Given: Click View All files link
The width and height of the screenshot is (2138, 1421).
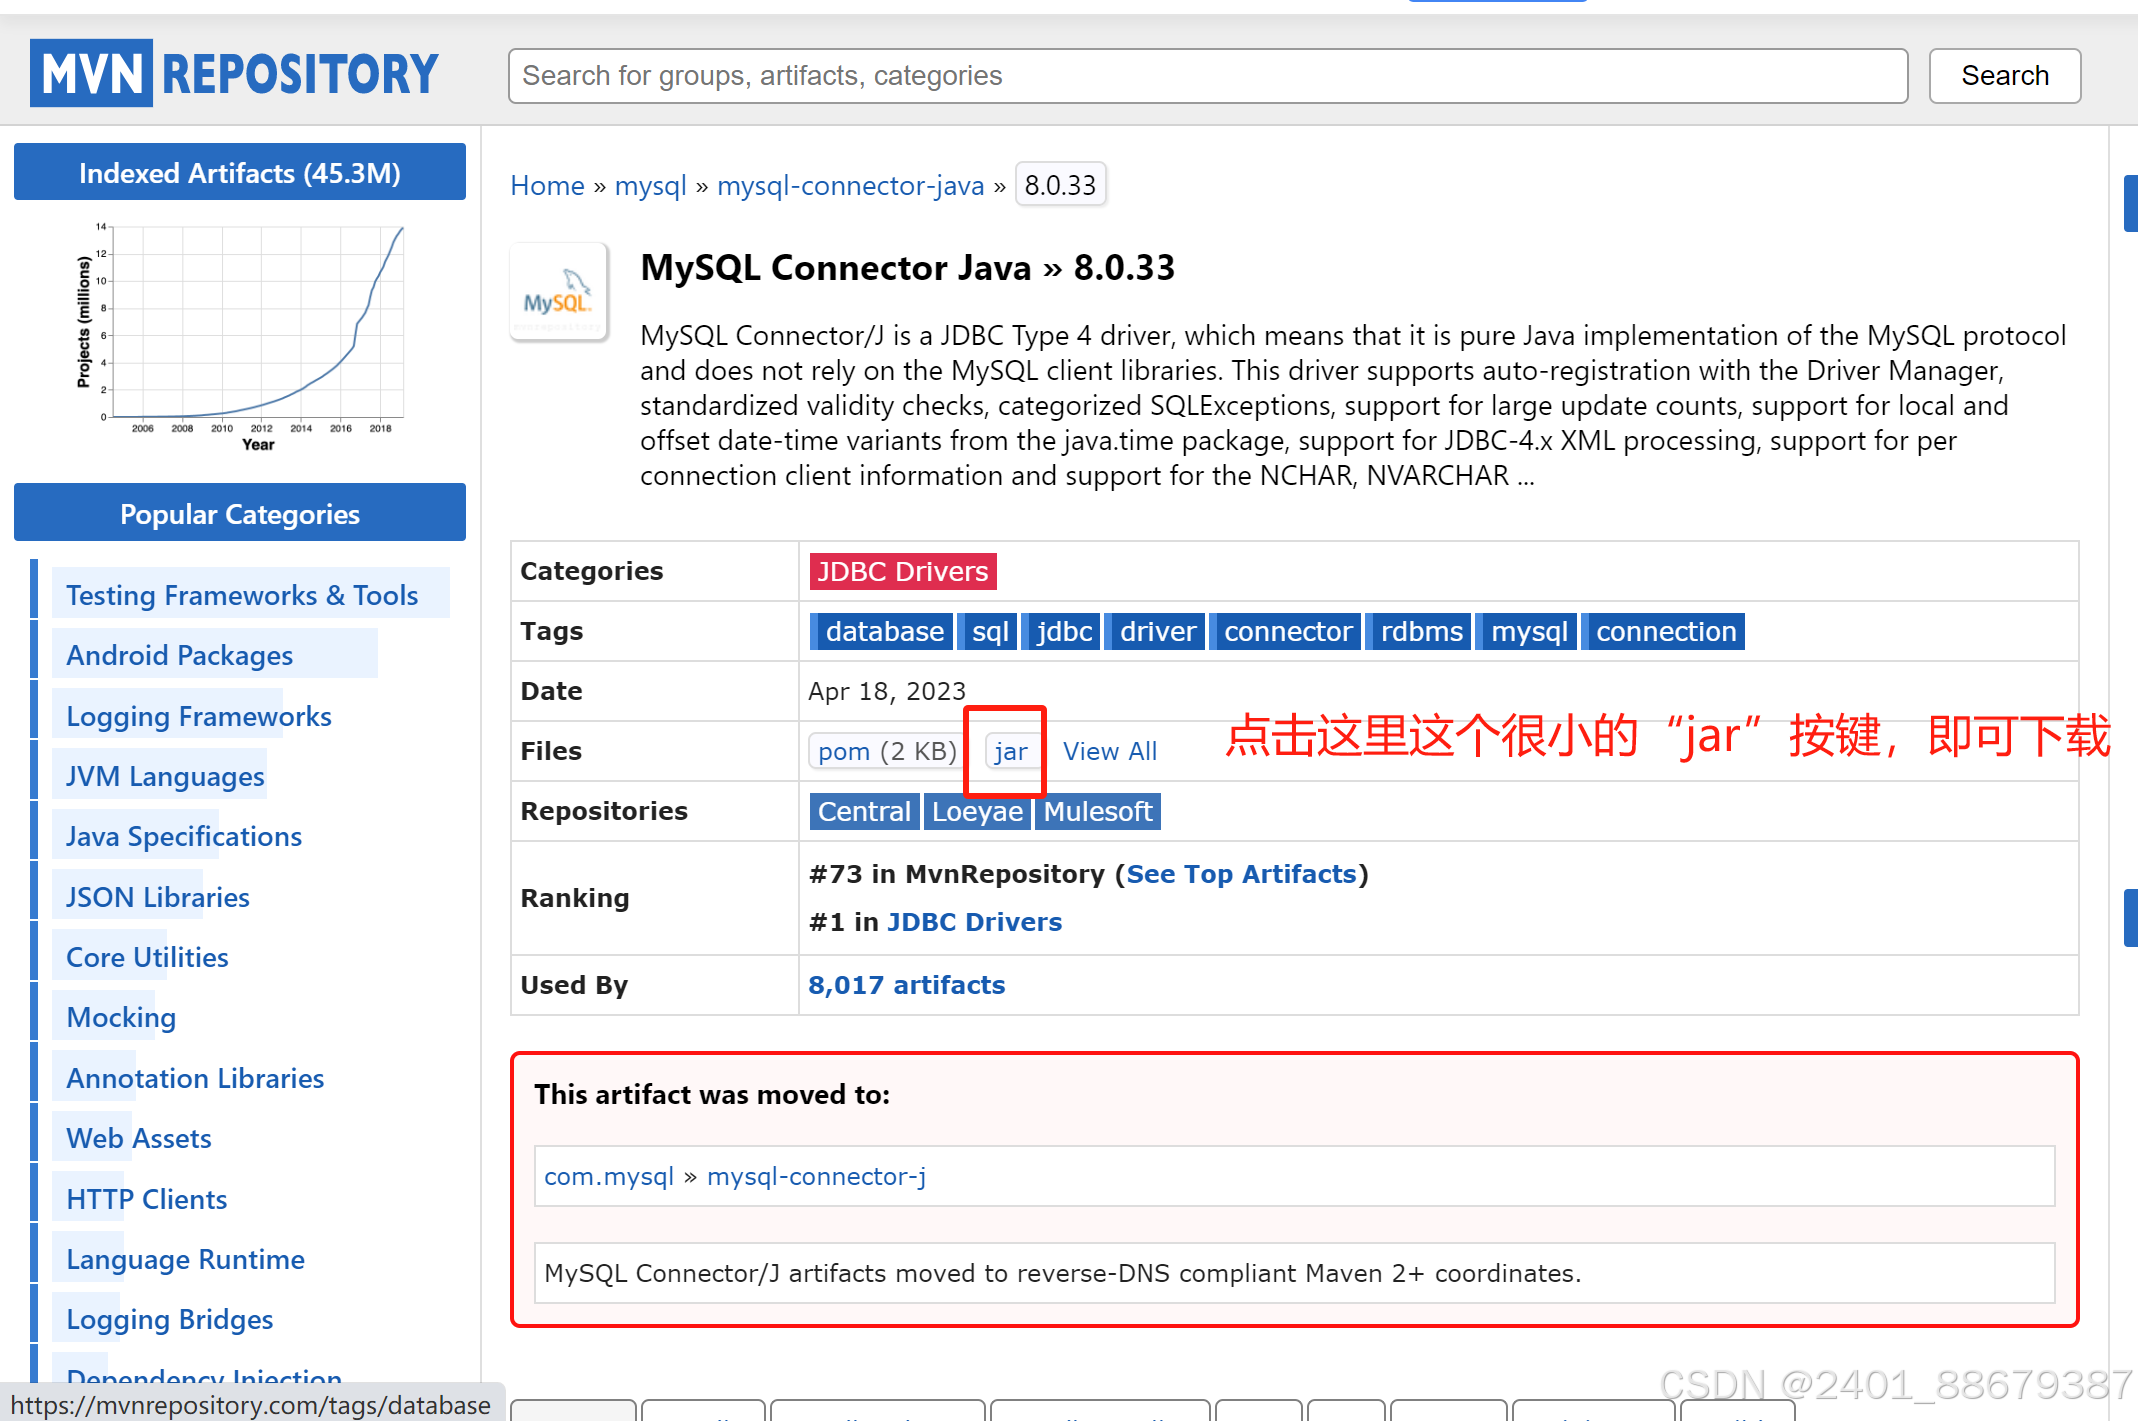Looking at the screenshot, I should click(x=1109, y=752).
